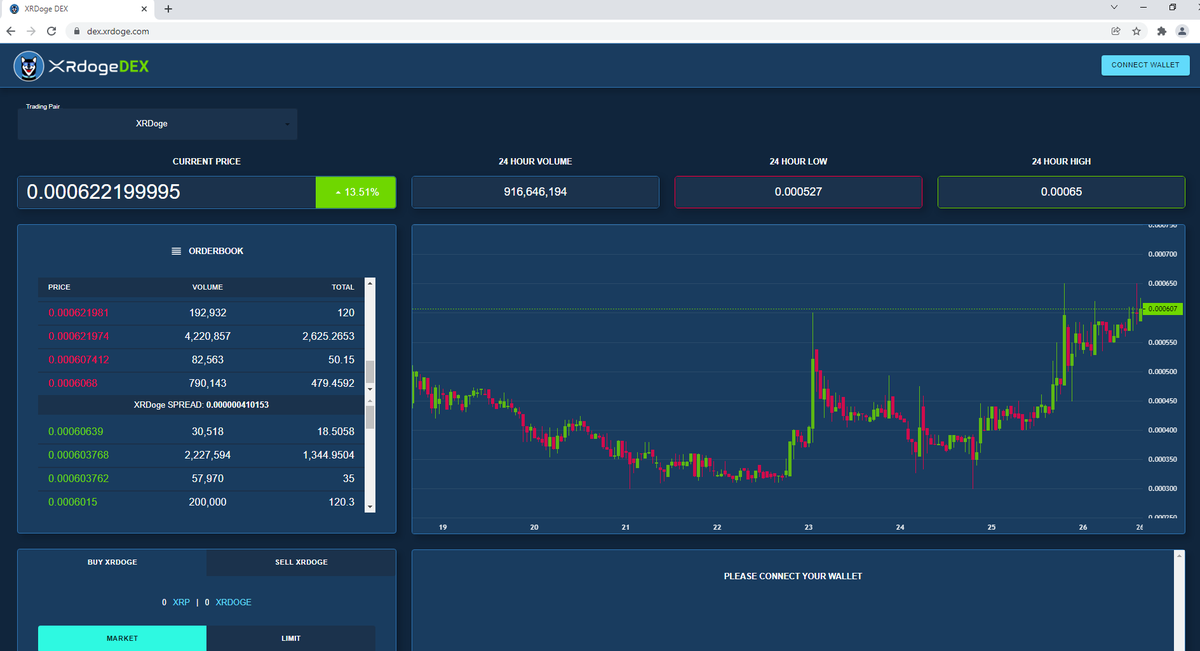
Task: Click the browser back arrow
Action: [x=11, y=31]
